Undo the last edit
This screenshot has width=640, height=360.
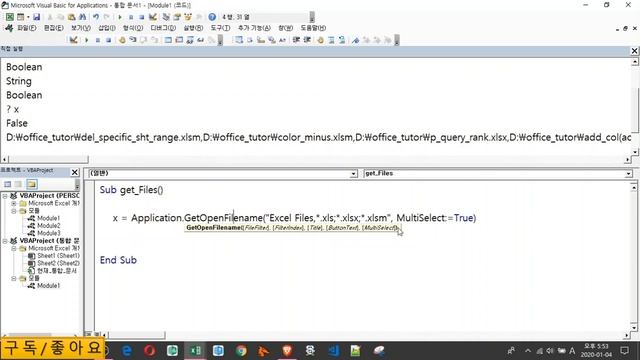[x=96, y=17]
